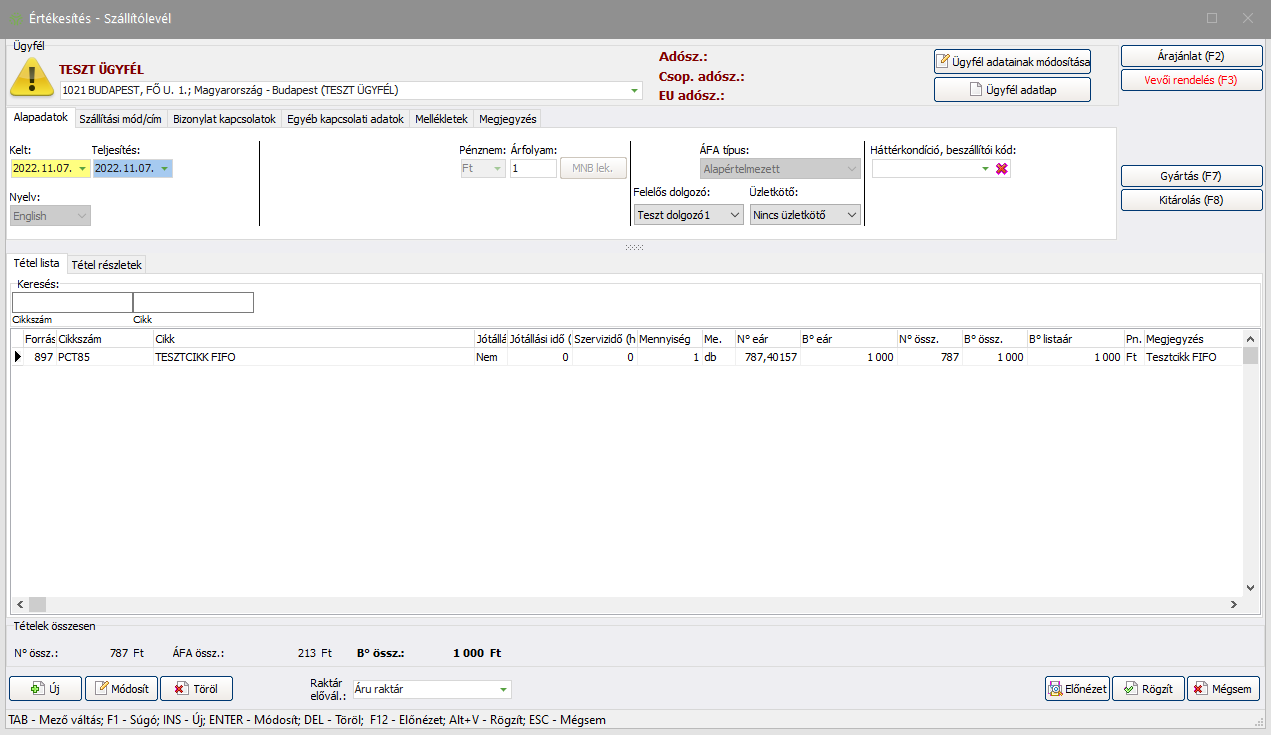Click the Új button with plus icon

coord(45,688)
